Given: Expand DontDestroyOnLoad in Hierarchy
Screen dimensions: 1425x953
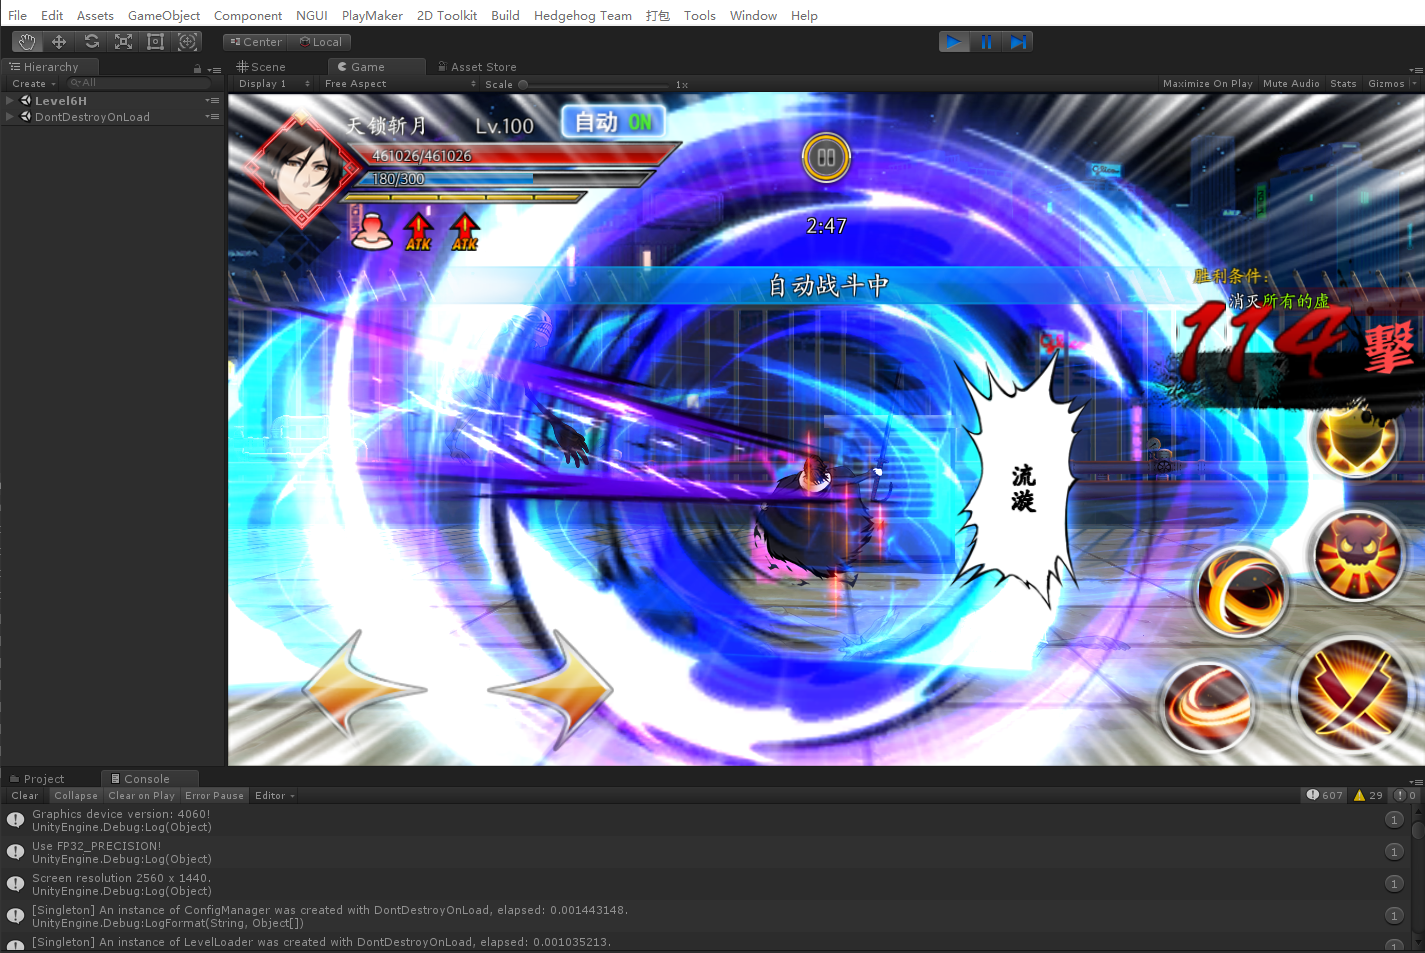Looking at the screenshot, I should [10, 117].
